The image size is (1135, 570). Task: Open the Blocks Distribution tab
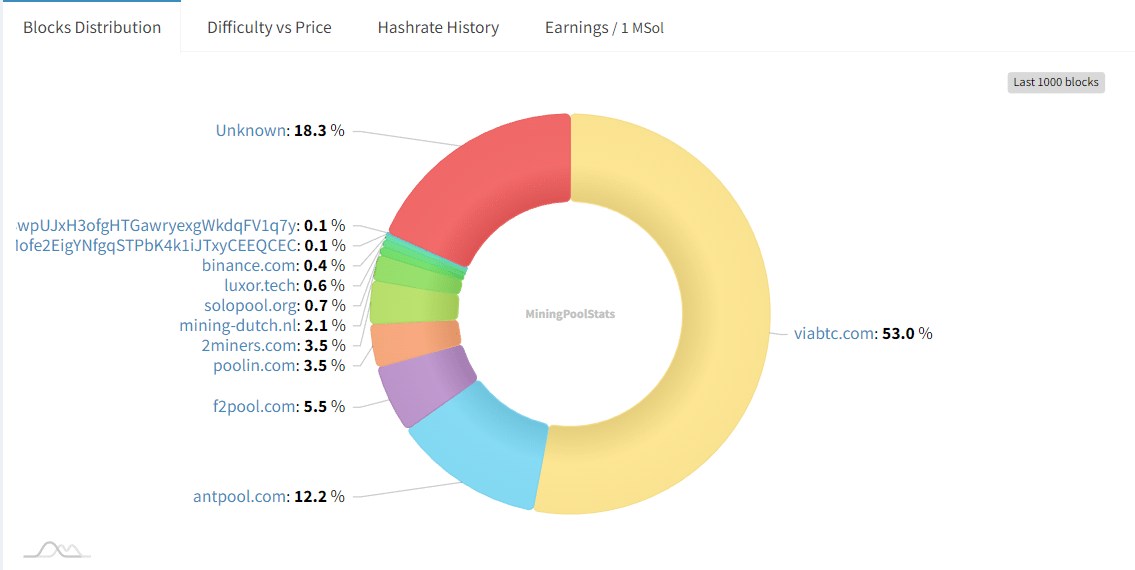click(92, 28)
